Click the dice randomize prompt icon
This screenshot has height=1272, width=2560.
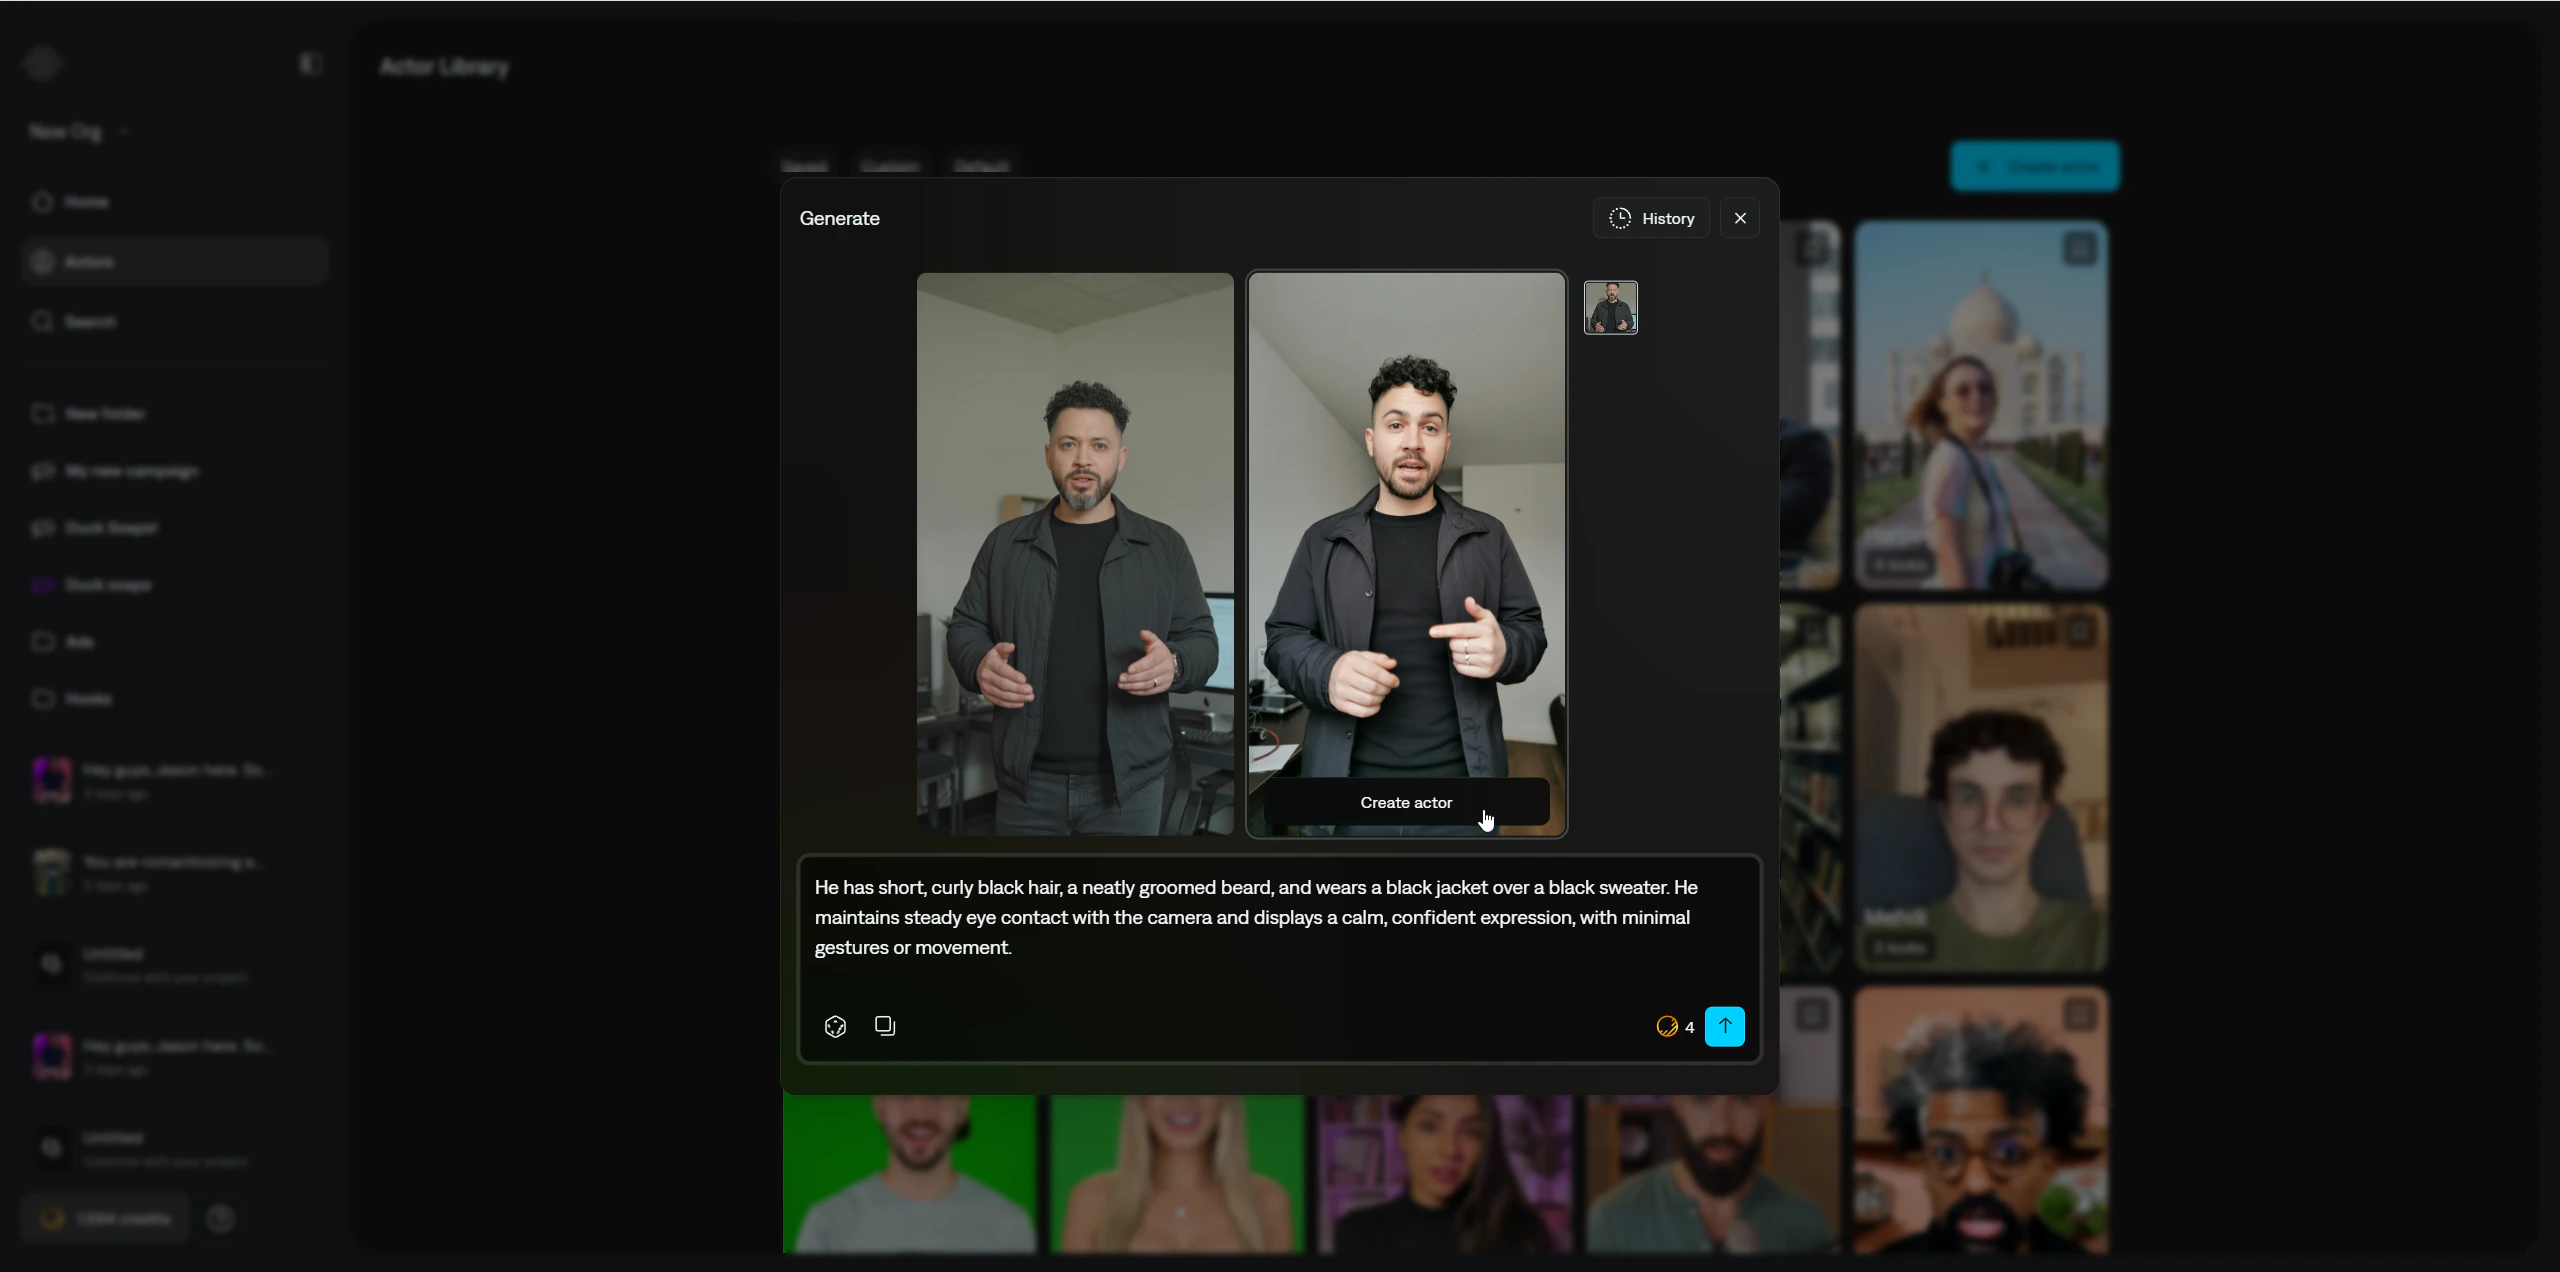835,1026
